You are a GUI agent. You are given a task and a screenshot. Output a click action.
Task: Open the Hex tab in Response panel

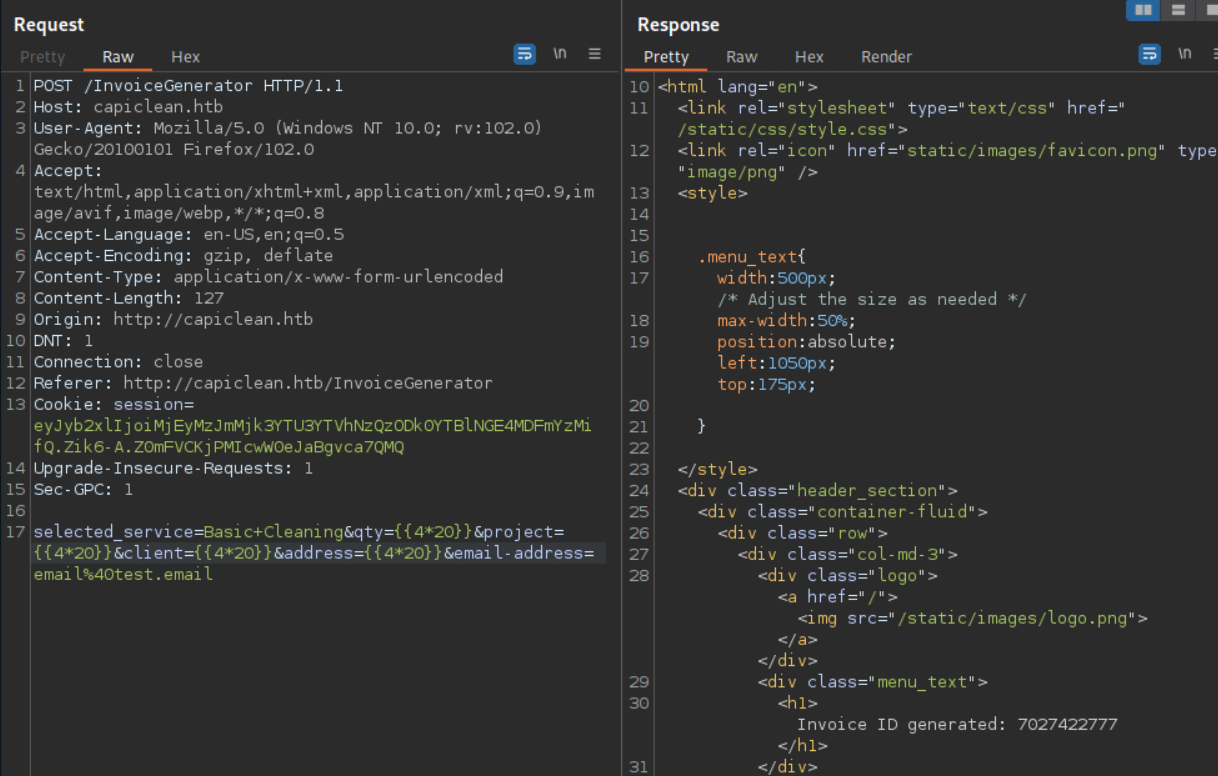pos(809,57)
